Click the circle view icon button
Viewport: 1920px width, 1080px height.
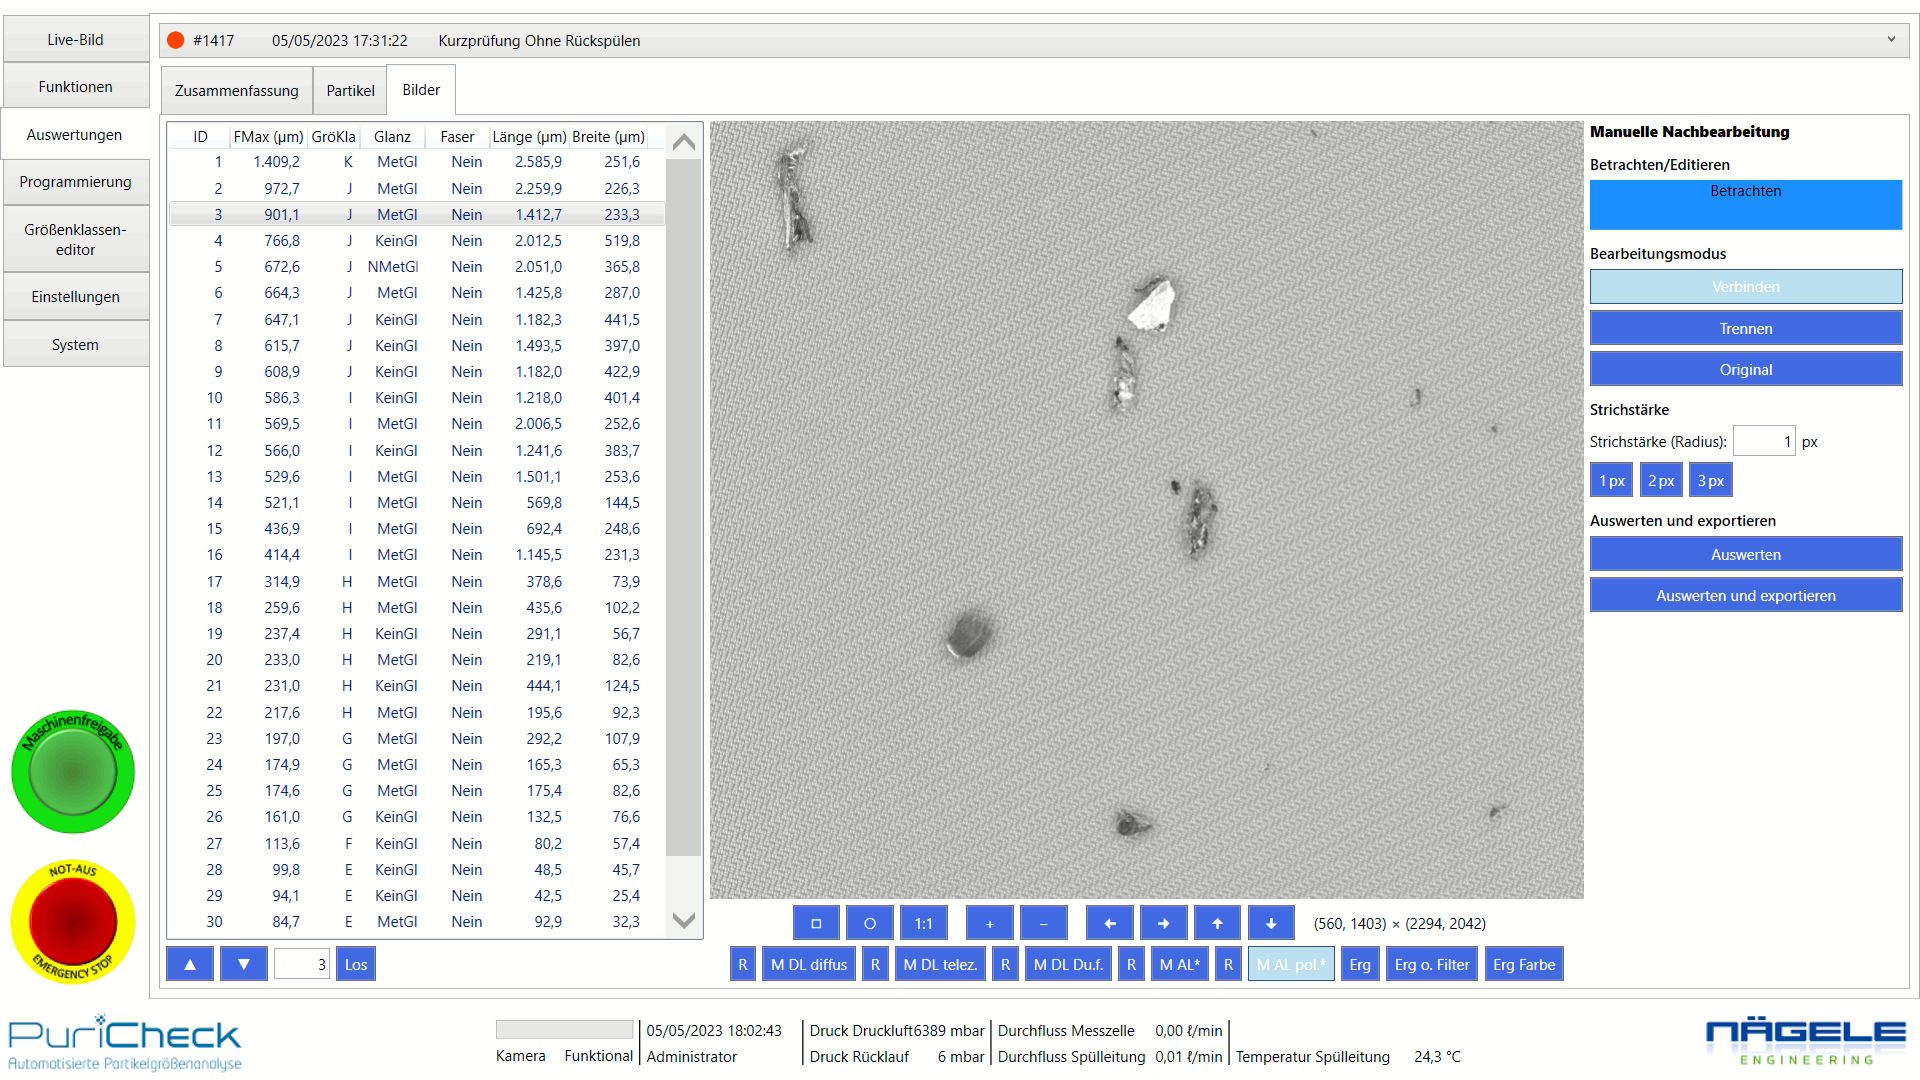(869, 923)
